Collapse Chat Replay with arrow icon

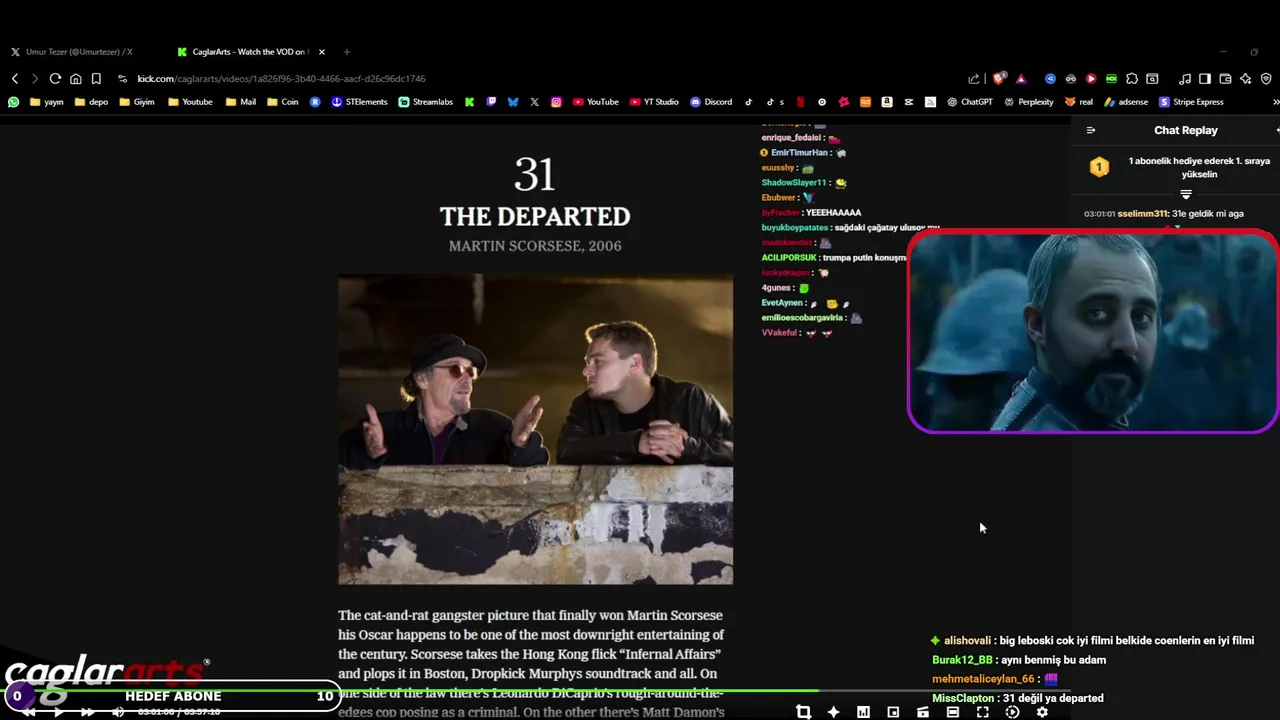pos(1091,130)
